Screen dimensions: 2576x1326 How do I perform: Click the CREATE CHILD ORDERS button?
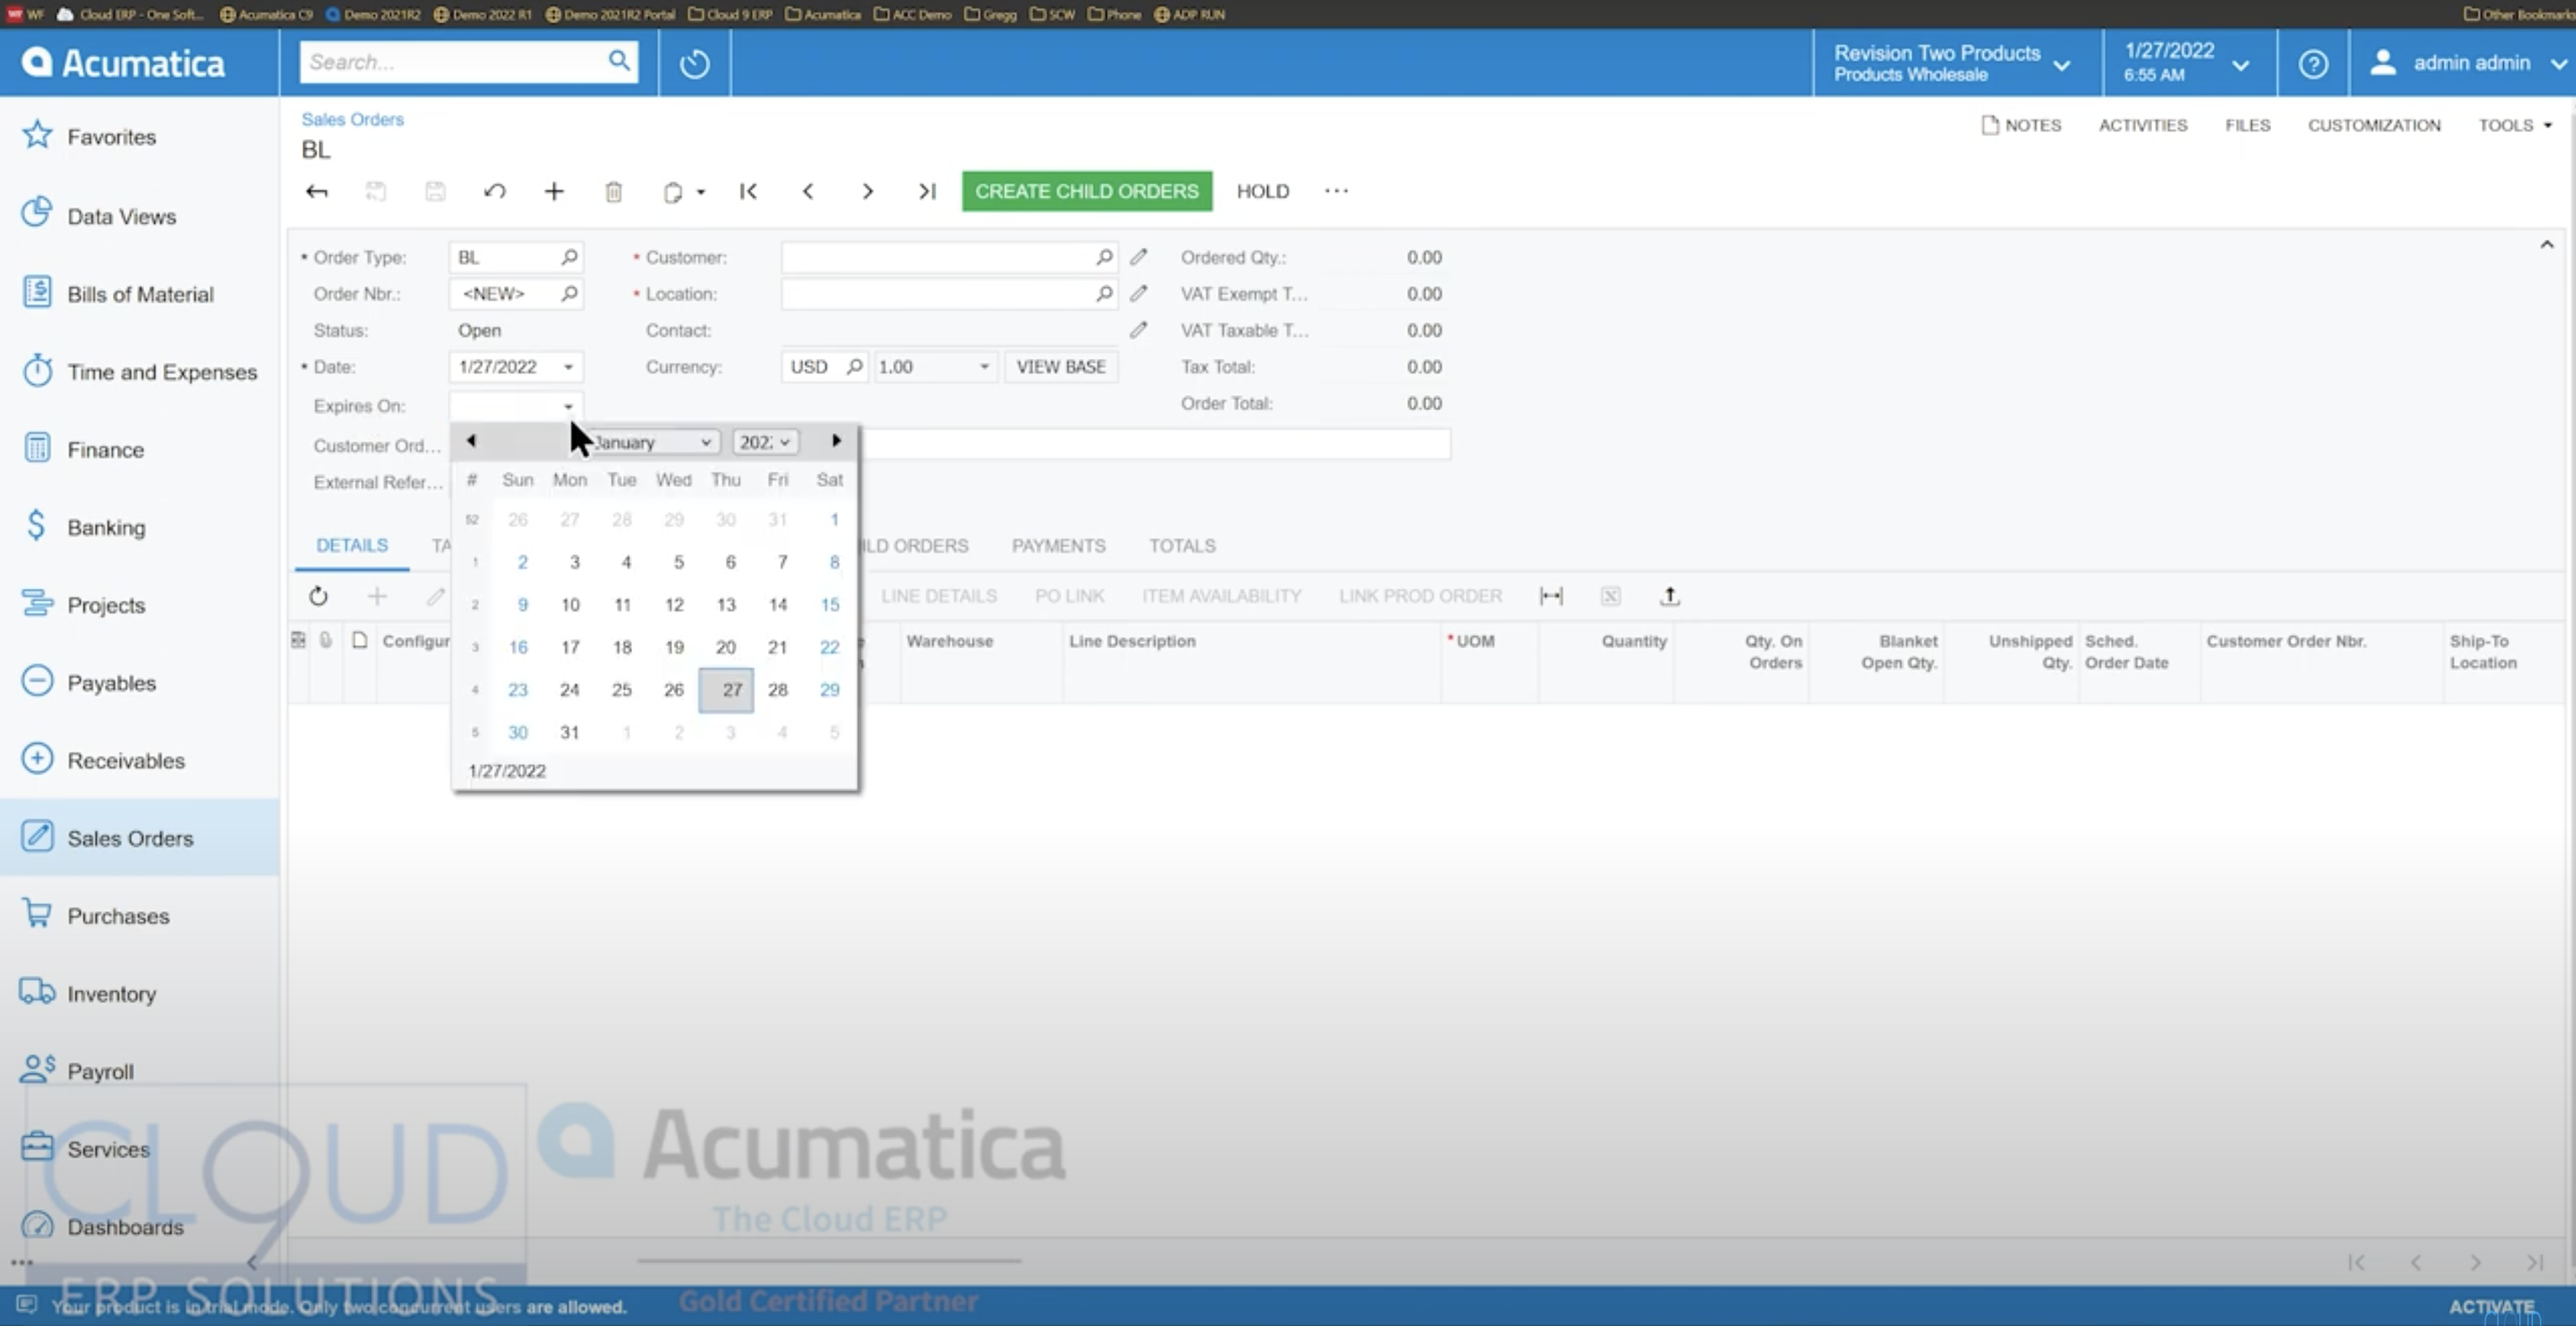pos(1086,191)
